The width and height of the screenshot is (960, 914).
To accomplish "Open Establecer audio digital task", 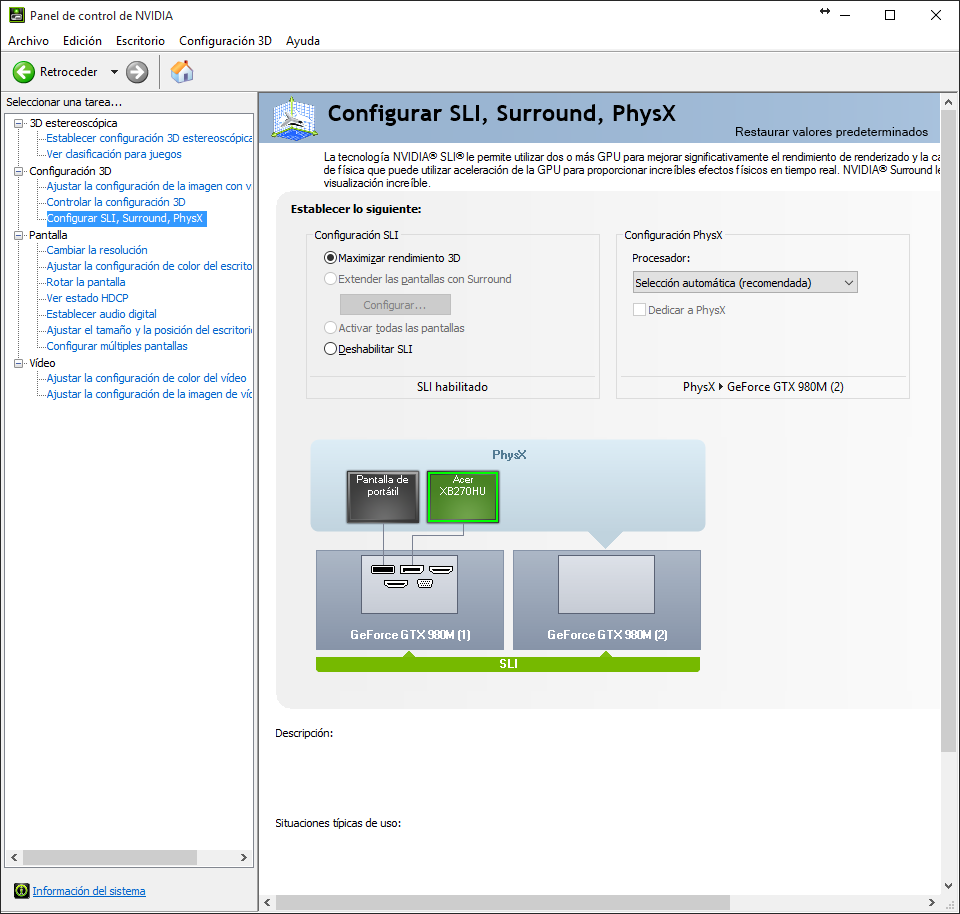I will 101,314.
